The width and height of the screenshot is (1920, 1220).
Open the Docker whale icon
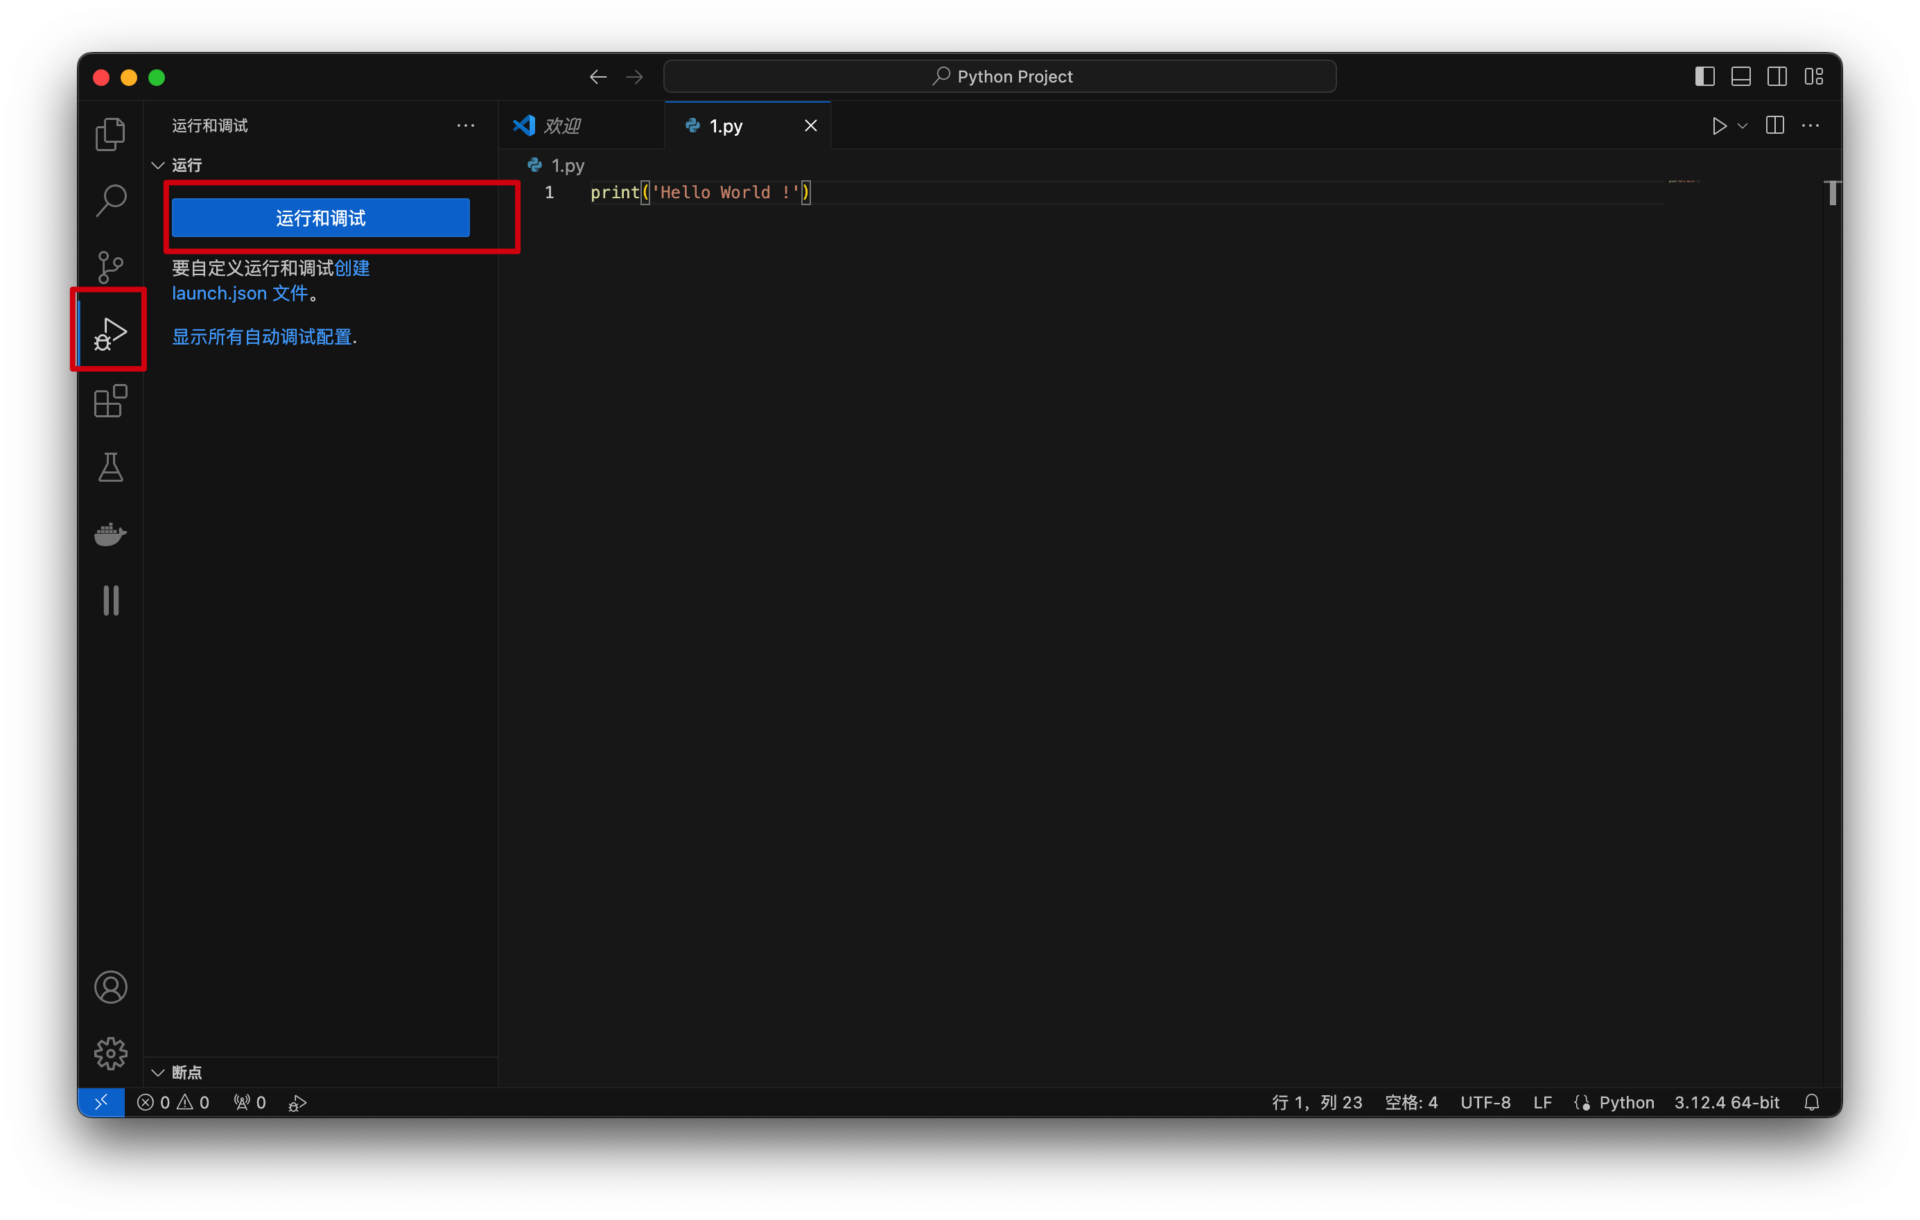tap(110, 534)
